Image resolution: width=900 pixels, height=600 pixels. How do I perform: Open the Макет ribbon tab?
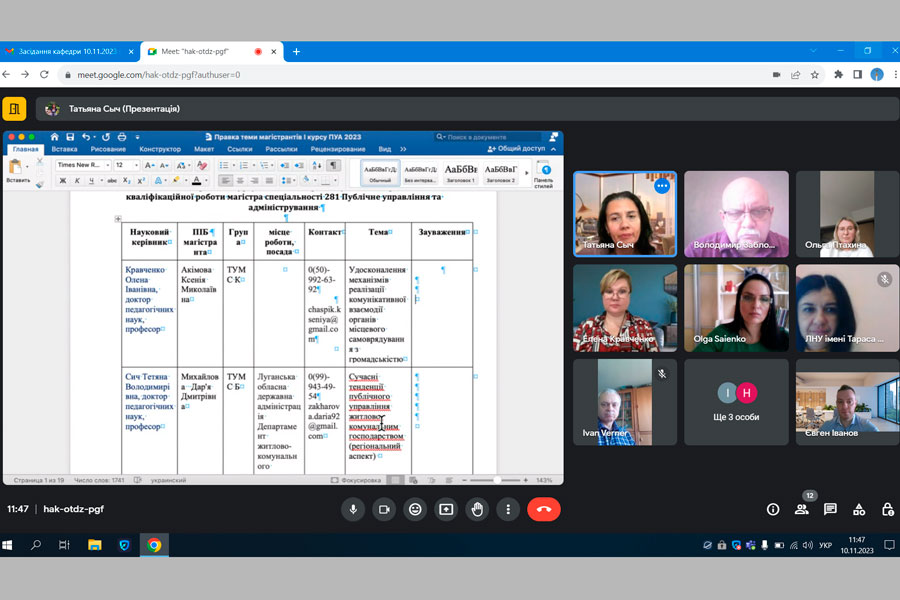coord(204,149)
